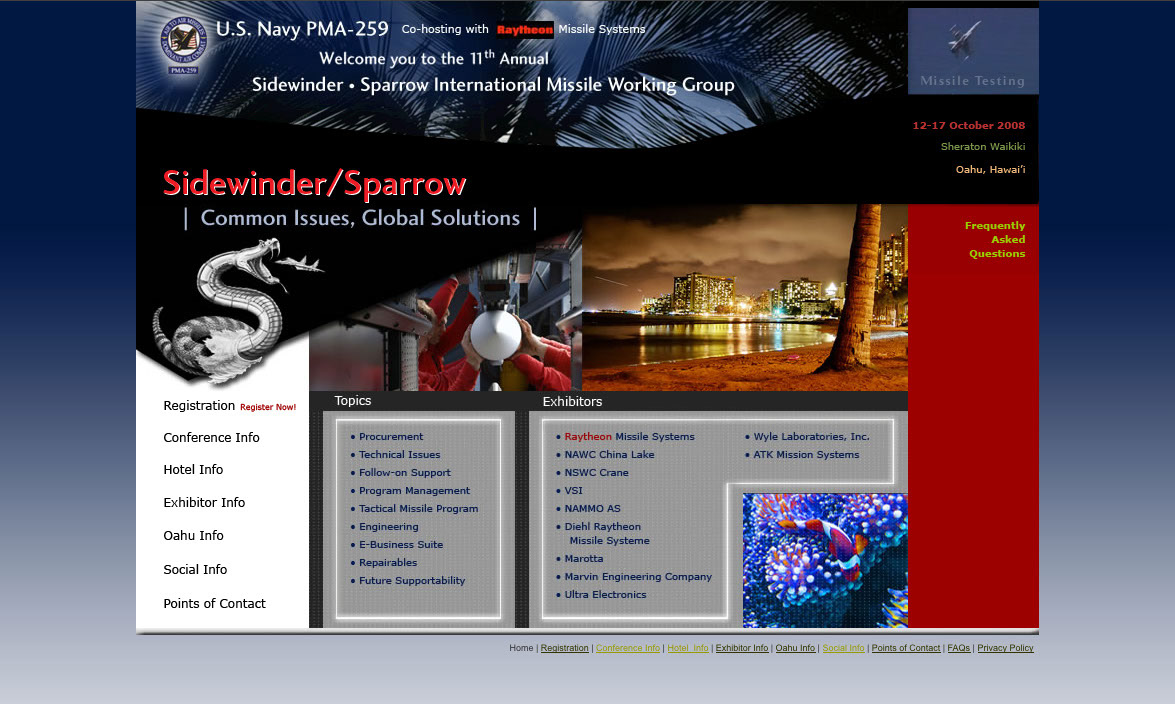Click Privacy Policy in the footer
1175x704 pixels.
1006,648
